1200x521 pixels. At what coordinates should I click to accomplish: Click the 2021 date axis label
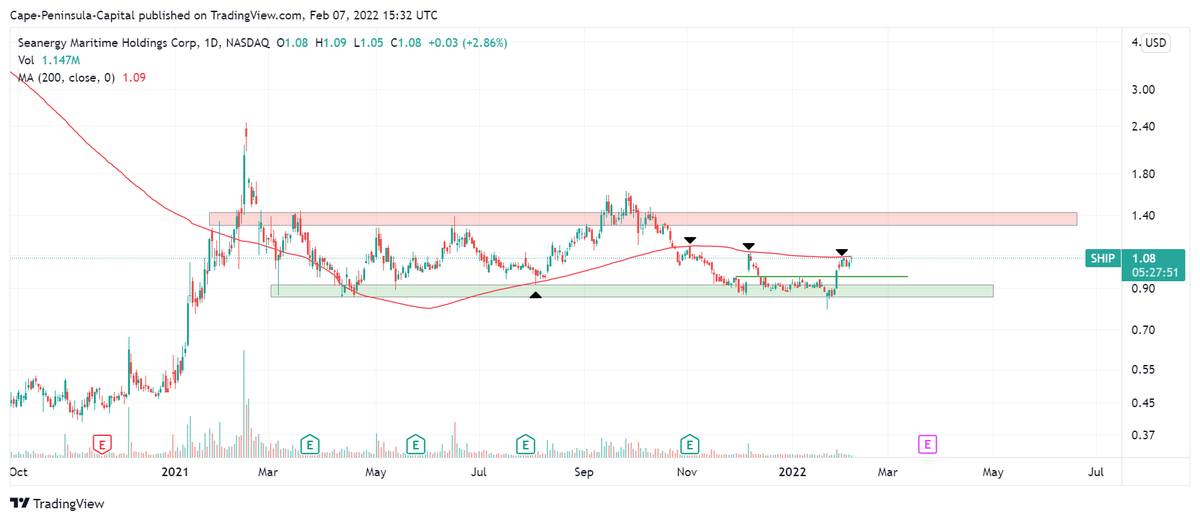[176, 470]
